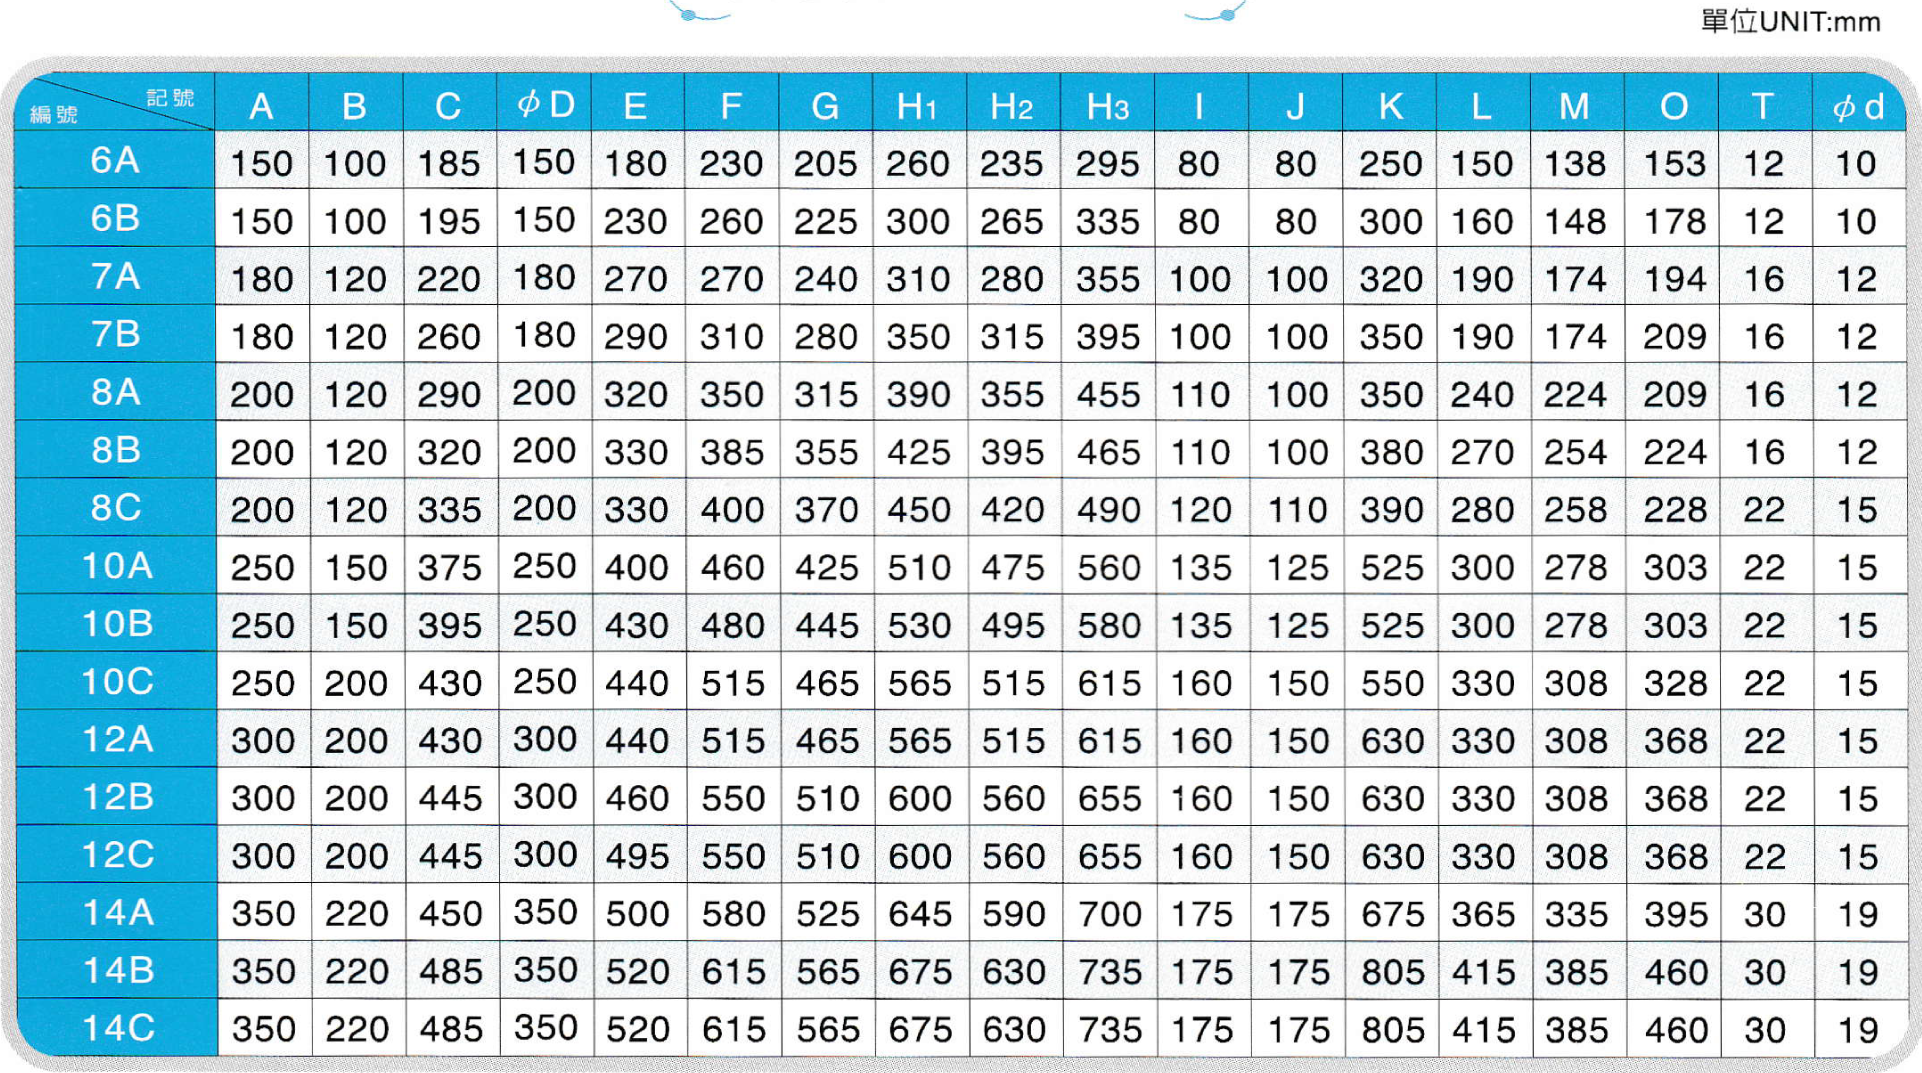Screen dimensions: 1922x1073
Task: Select the φD column header
Action: [x=545, y=104]
